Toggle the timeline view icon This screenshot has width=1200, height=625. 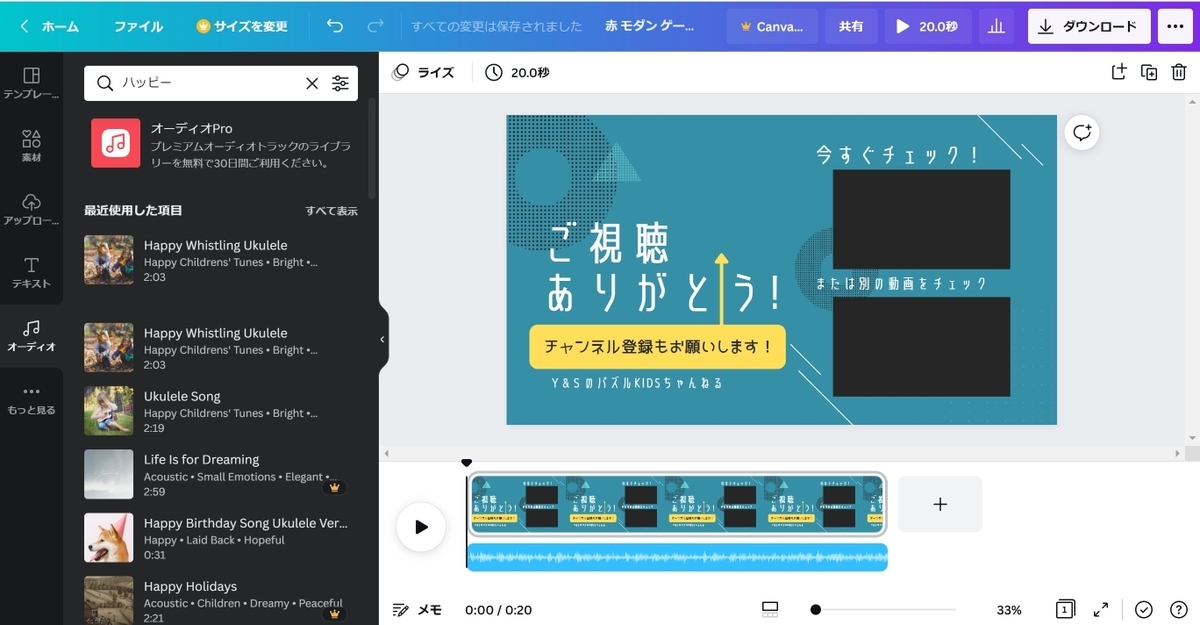770,609
